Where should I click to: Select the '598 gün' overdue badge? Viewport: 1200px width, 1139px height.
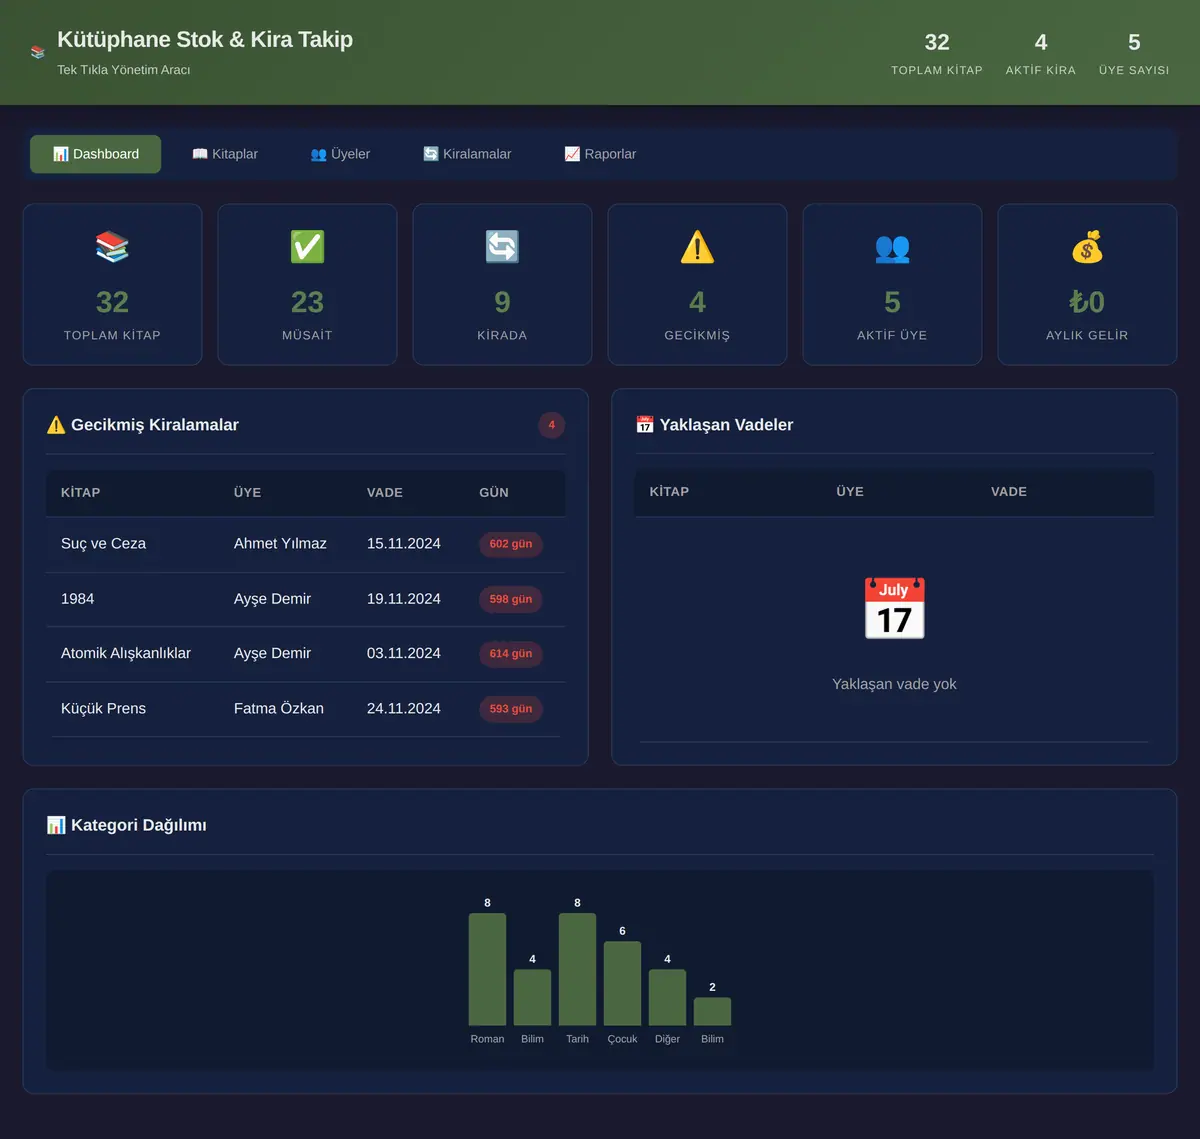(511, 599)
